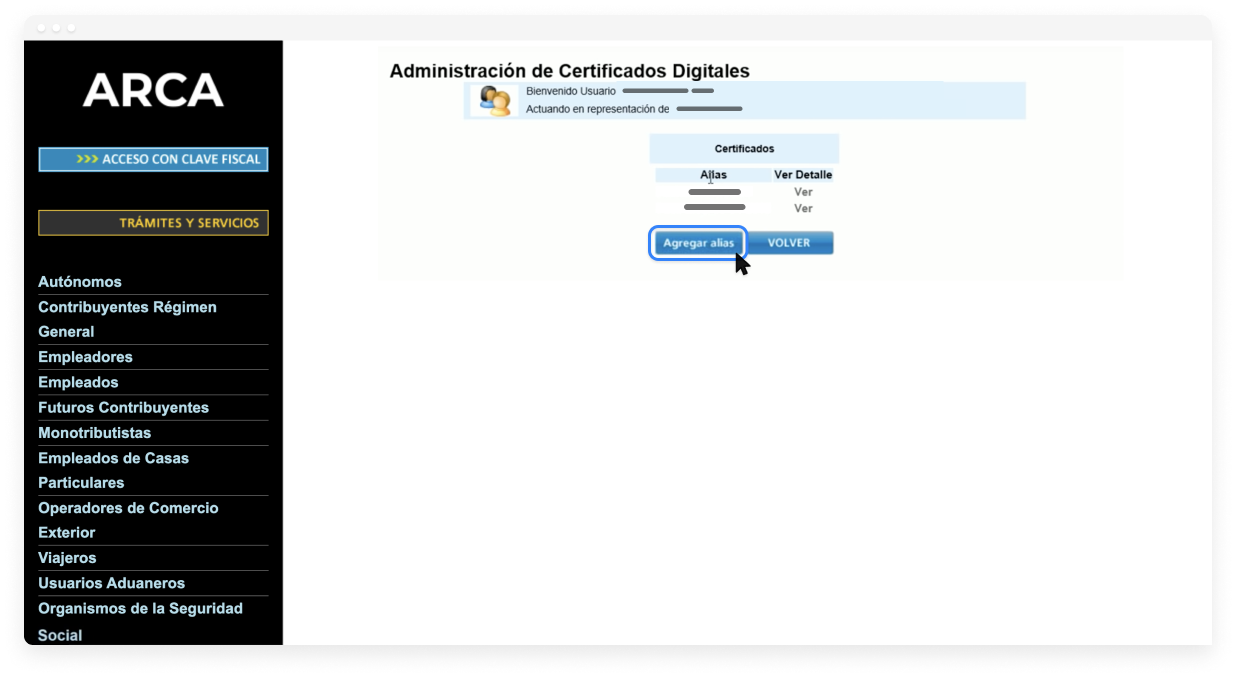The image size is (1236, 678).
Task: Select Empleados in the sidebar
Action: click(78, 382)
